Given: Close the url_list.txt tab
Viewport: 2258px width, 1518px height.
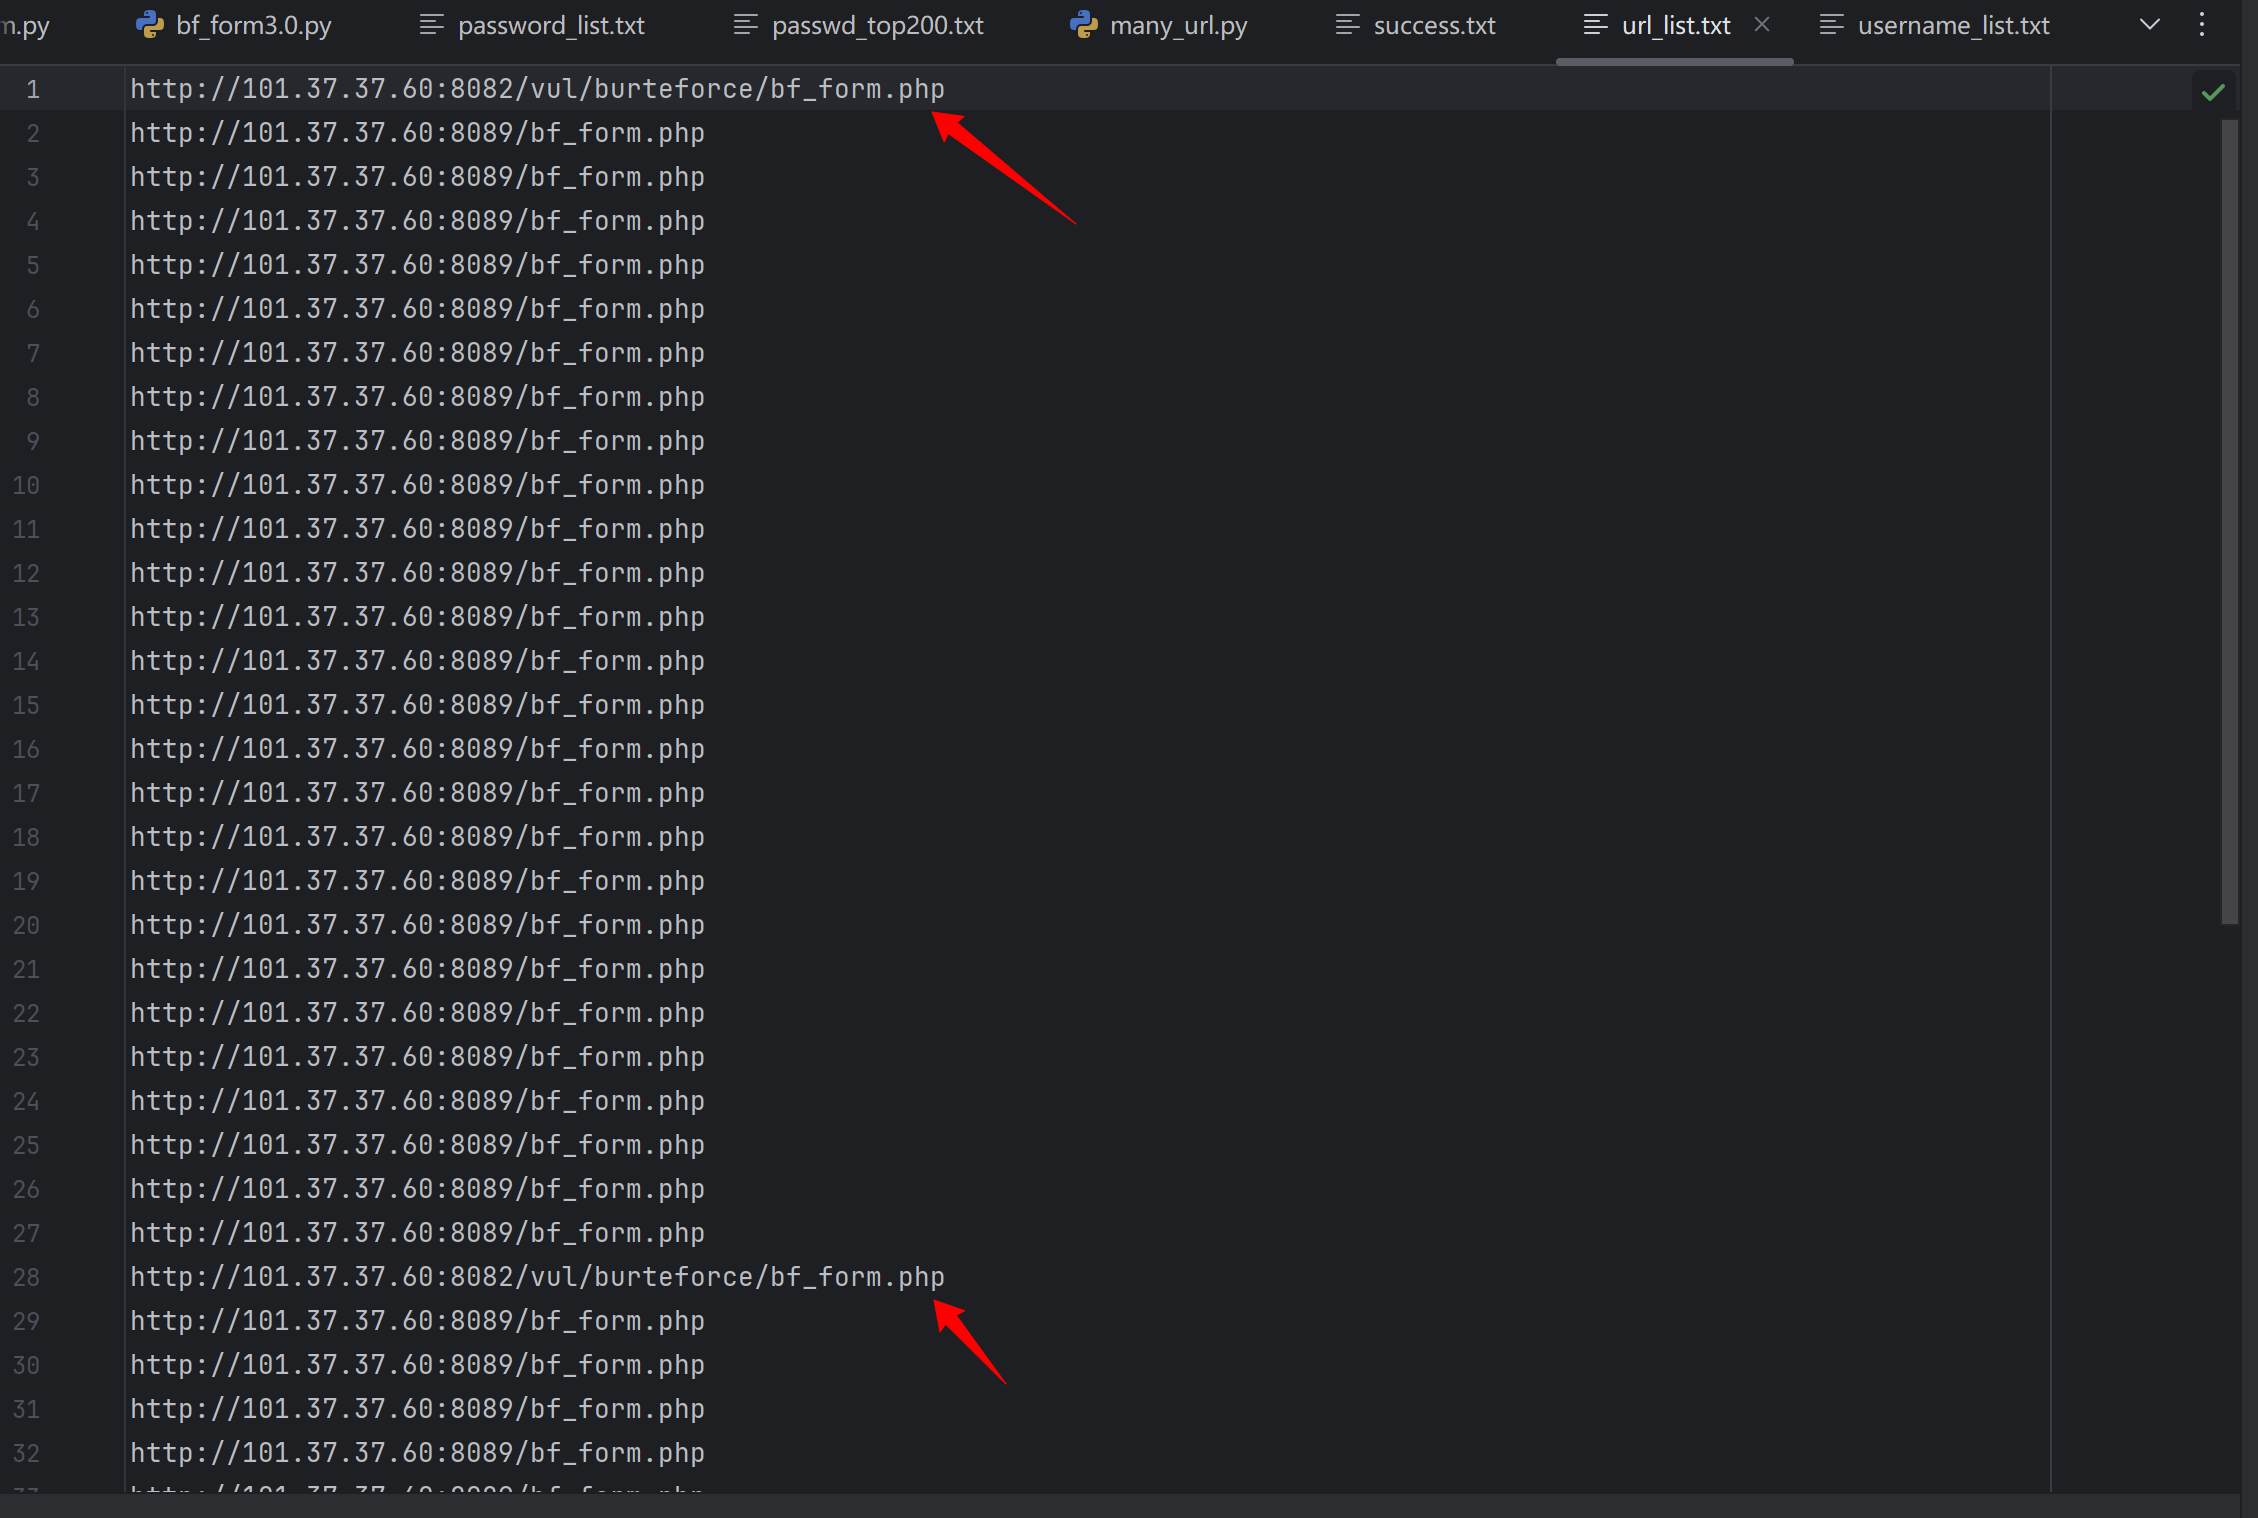Looking at the screenshot, I should click(1762, 25).
